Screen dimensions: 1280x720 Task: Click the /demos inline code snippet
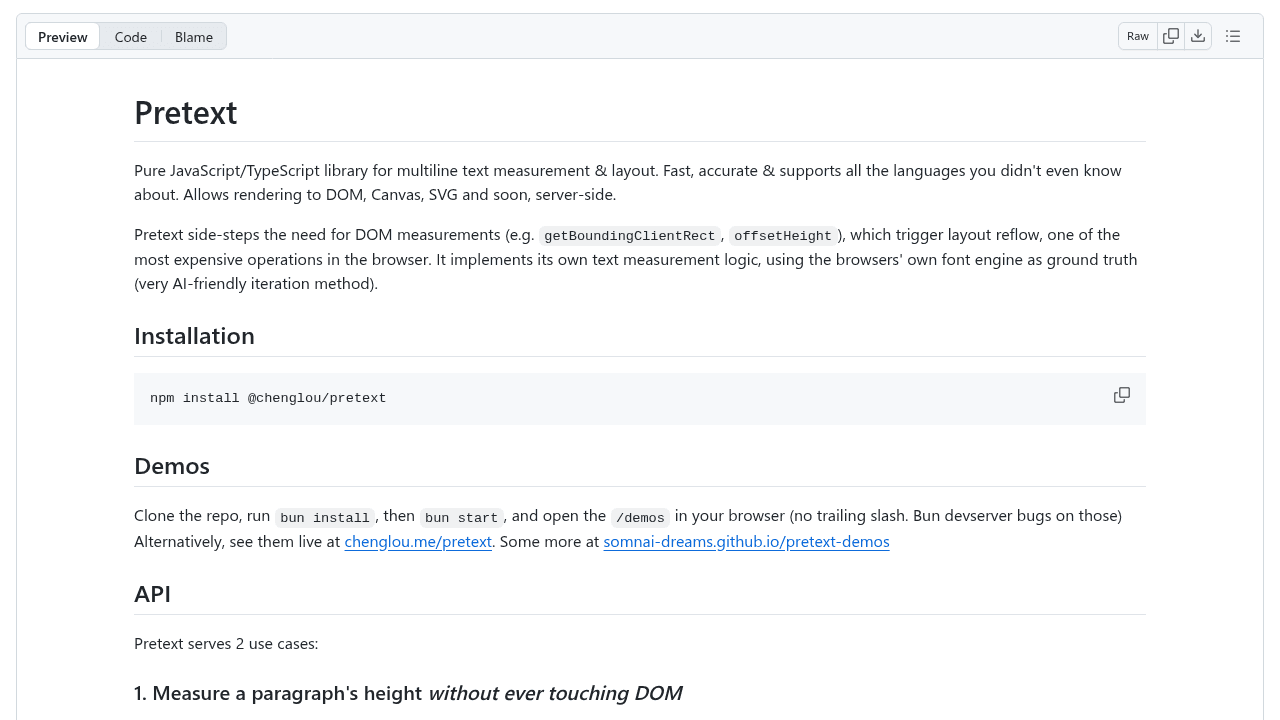coord(640,517)
